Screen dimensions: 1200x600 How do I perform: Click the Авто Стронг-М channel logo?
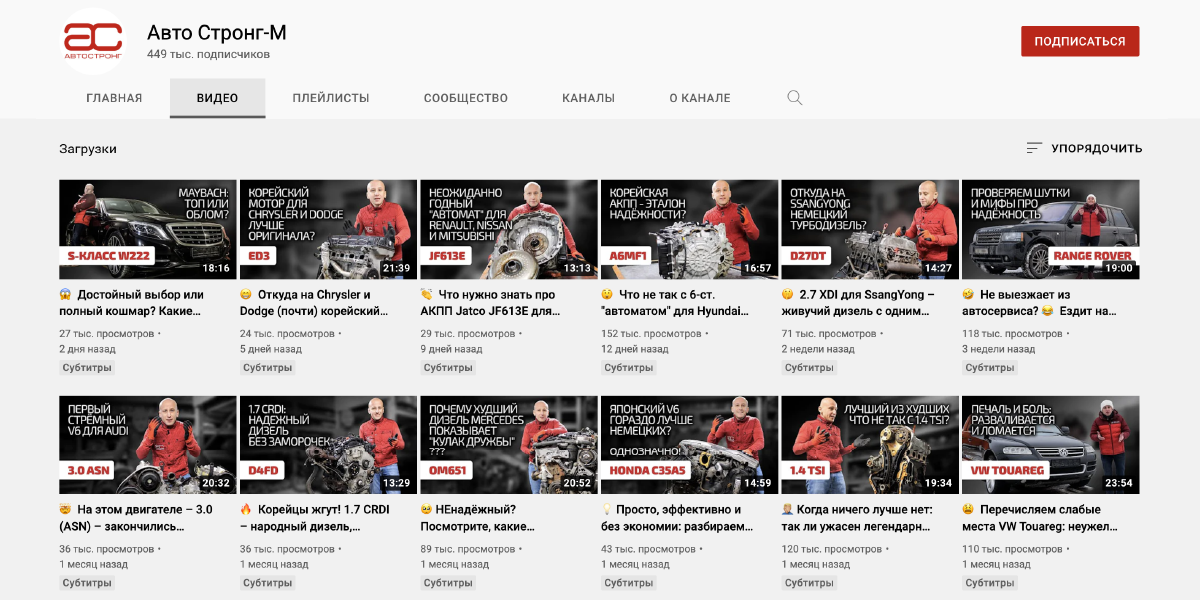(93, 40)
